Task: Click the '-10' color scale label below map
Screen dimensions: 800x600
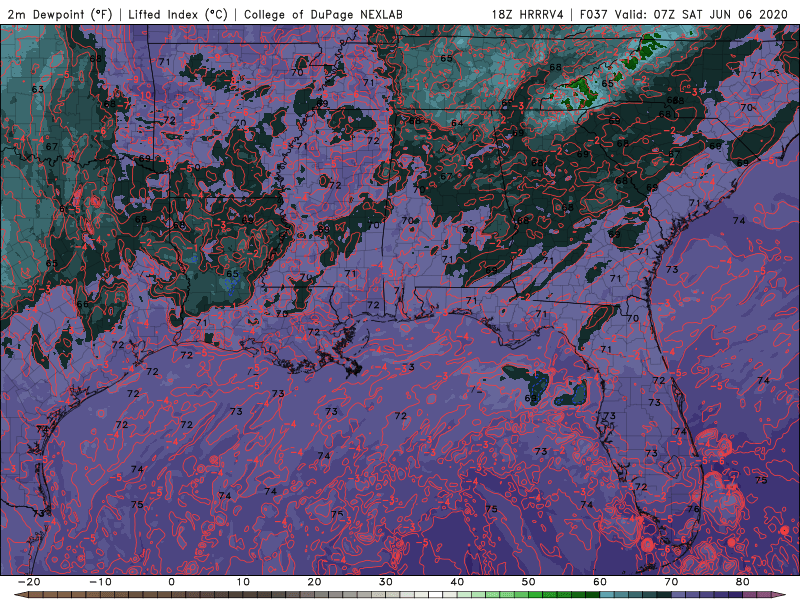Action: (100, 582)
